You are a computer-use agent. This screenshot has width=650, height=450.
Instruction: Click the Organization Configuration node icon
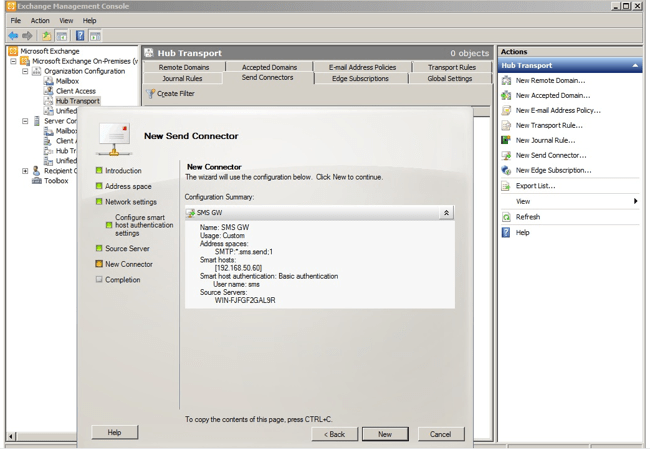(36, 71)
